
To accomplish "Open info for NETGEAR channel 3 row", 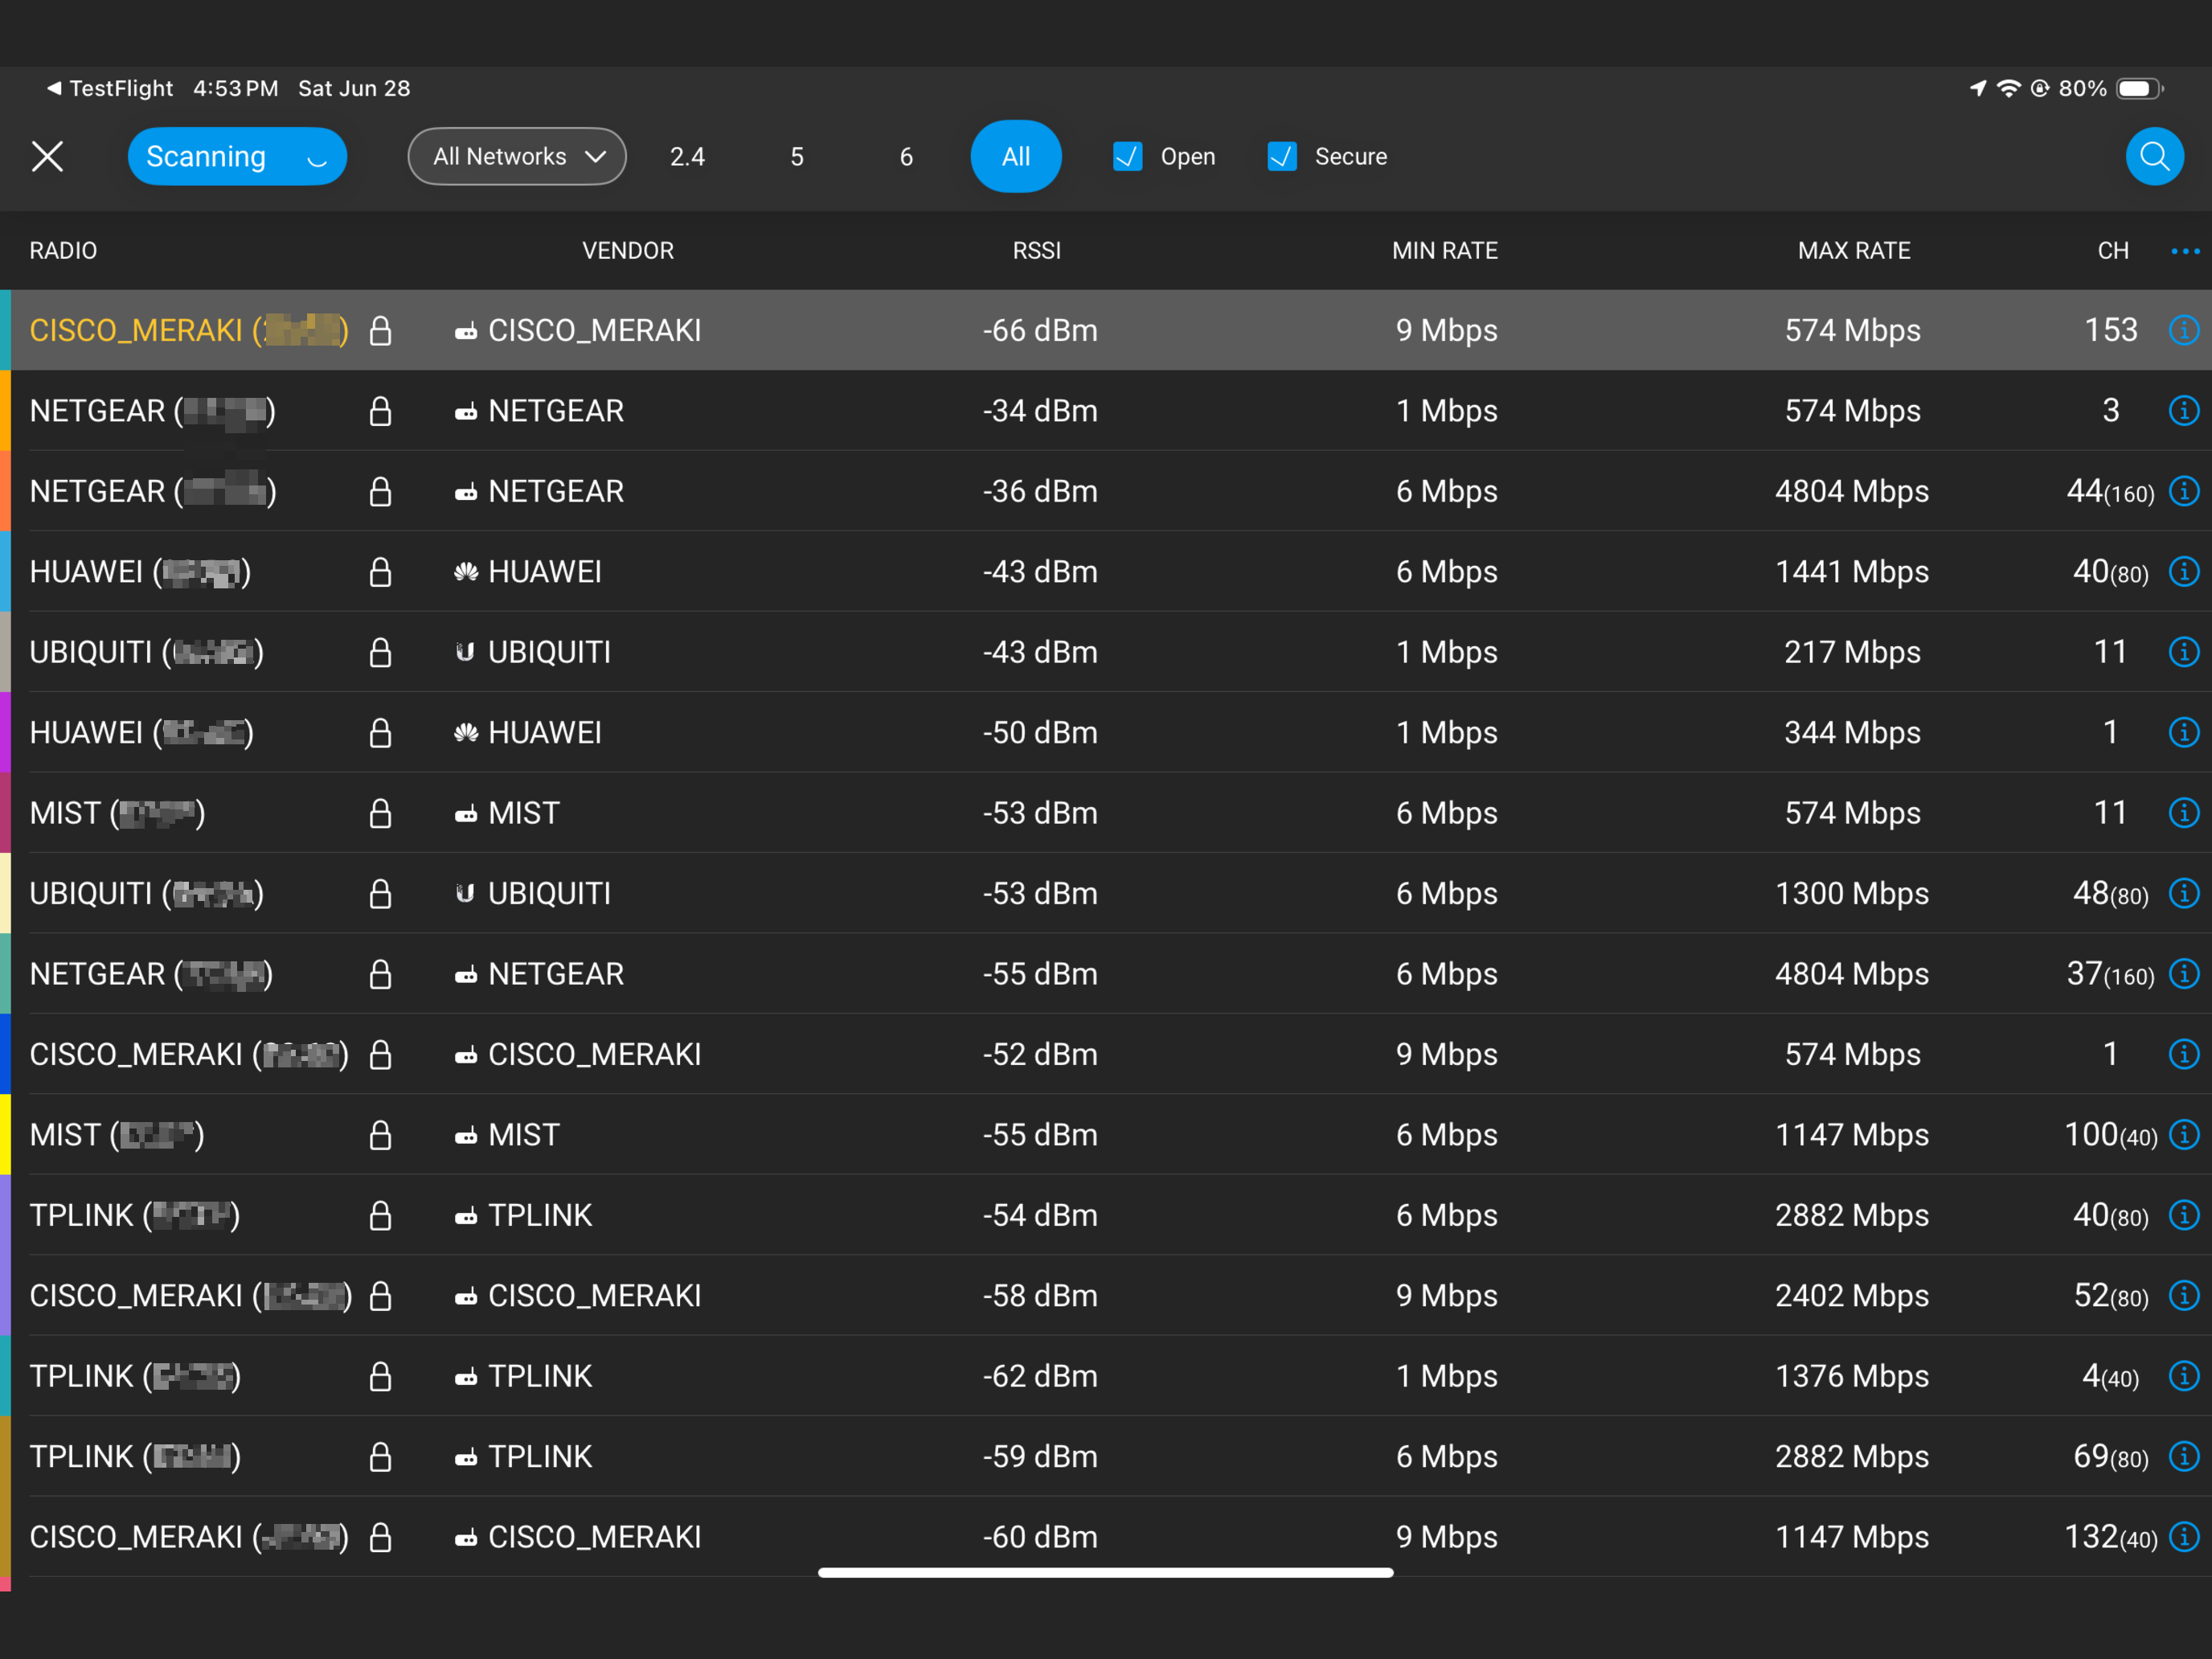I will pos(2183,410).
